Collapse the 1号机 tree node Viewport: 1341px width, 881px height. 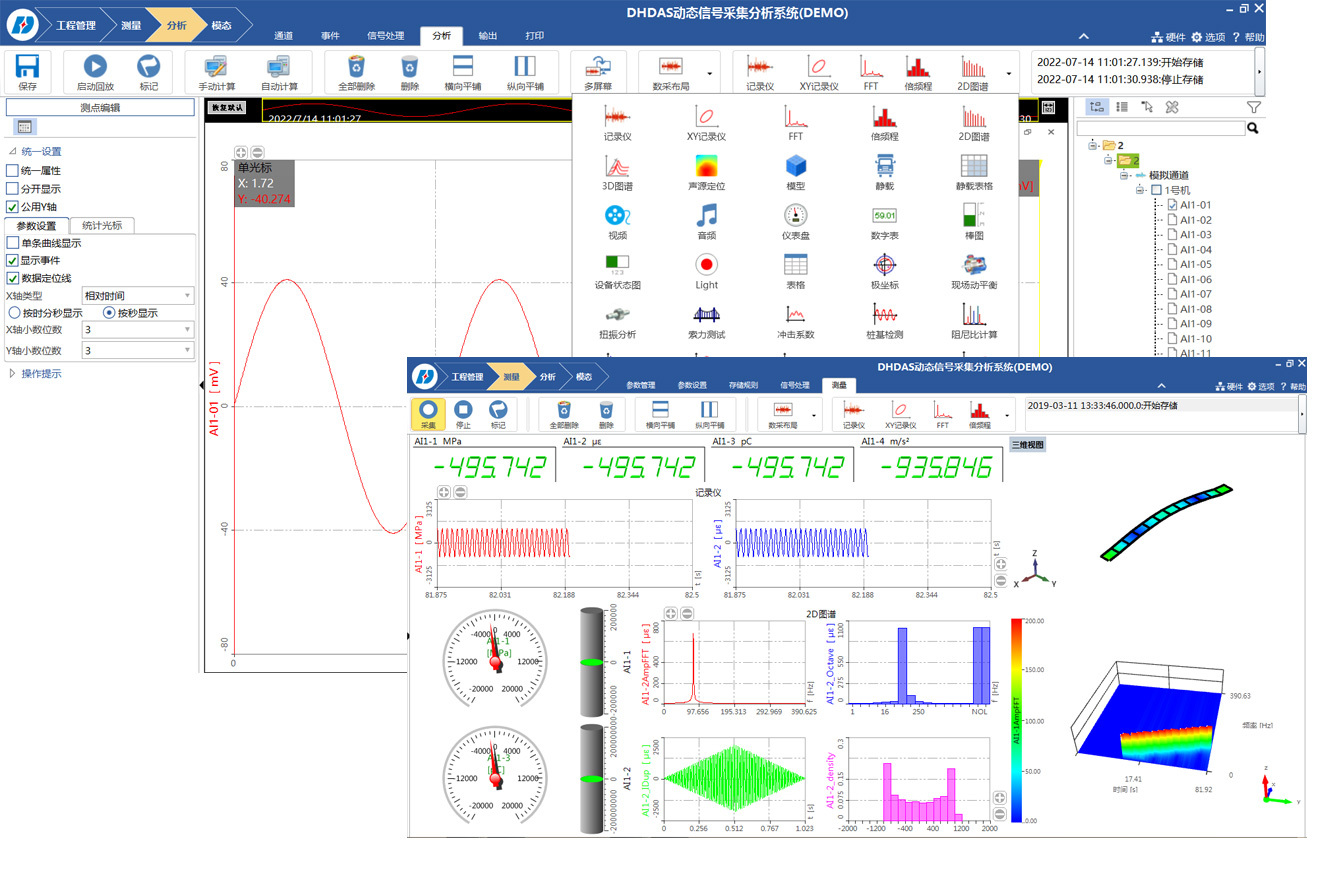point(1140,190)
